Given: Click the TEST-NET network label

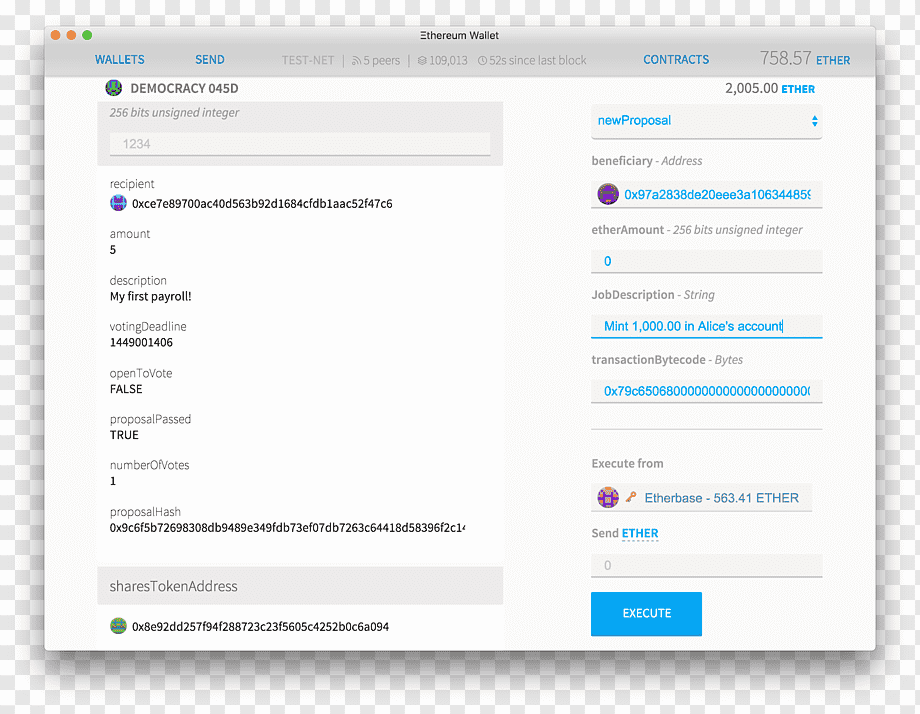Looking at the screenshot, I should (308, 60).
